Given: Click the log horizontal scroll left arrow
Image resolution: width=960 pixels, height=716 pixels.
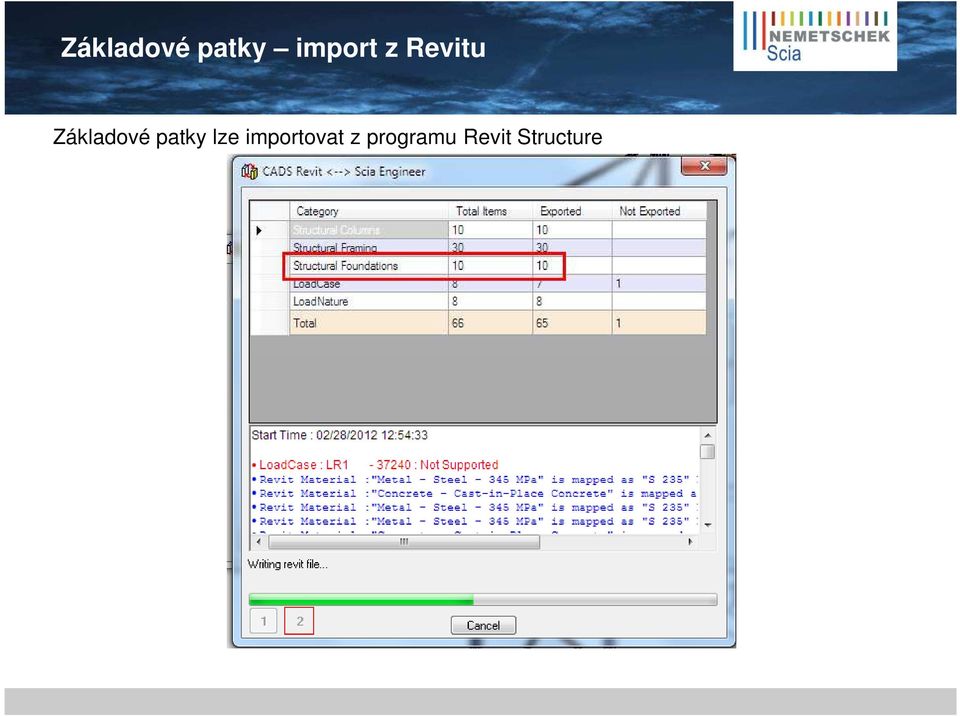Looking at the screenshot, I should (258, 542).
